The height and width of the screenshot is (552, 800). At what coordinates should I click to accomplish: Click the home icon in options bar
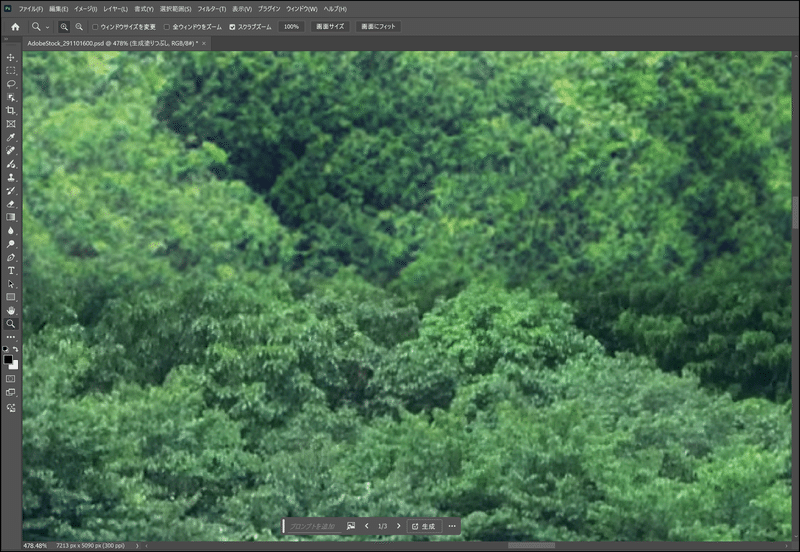click(15, 27)
